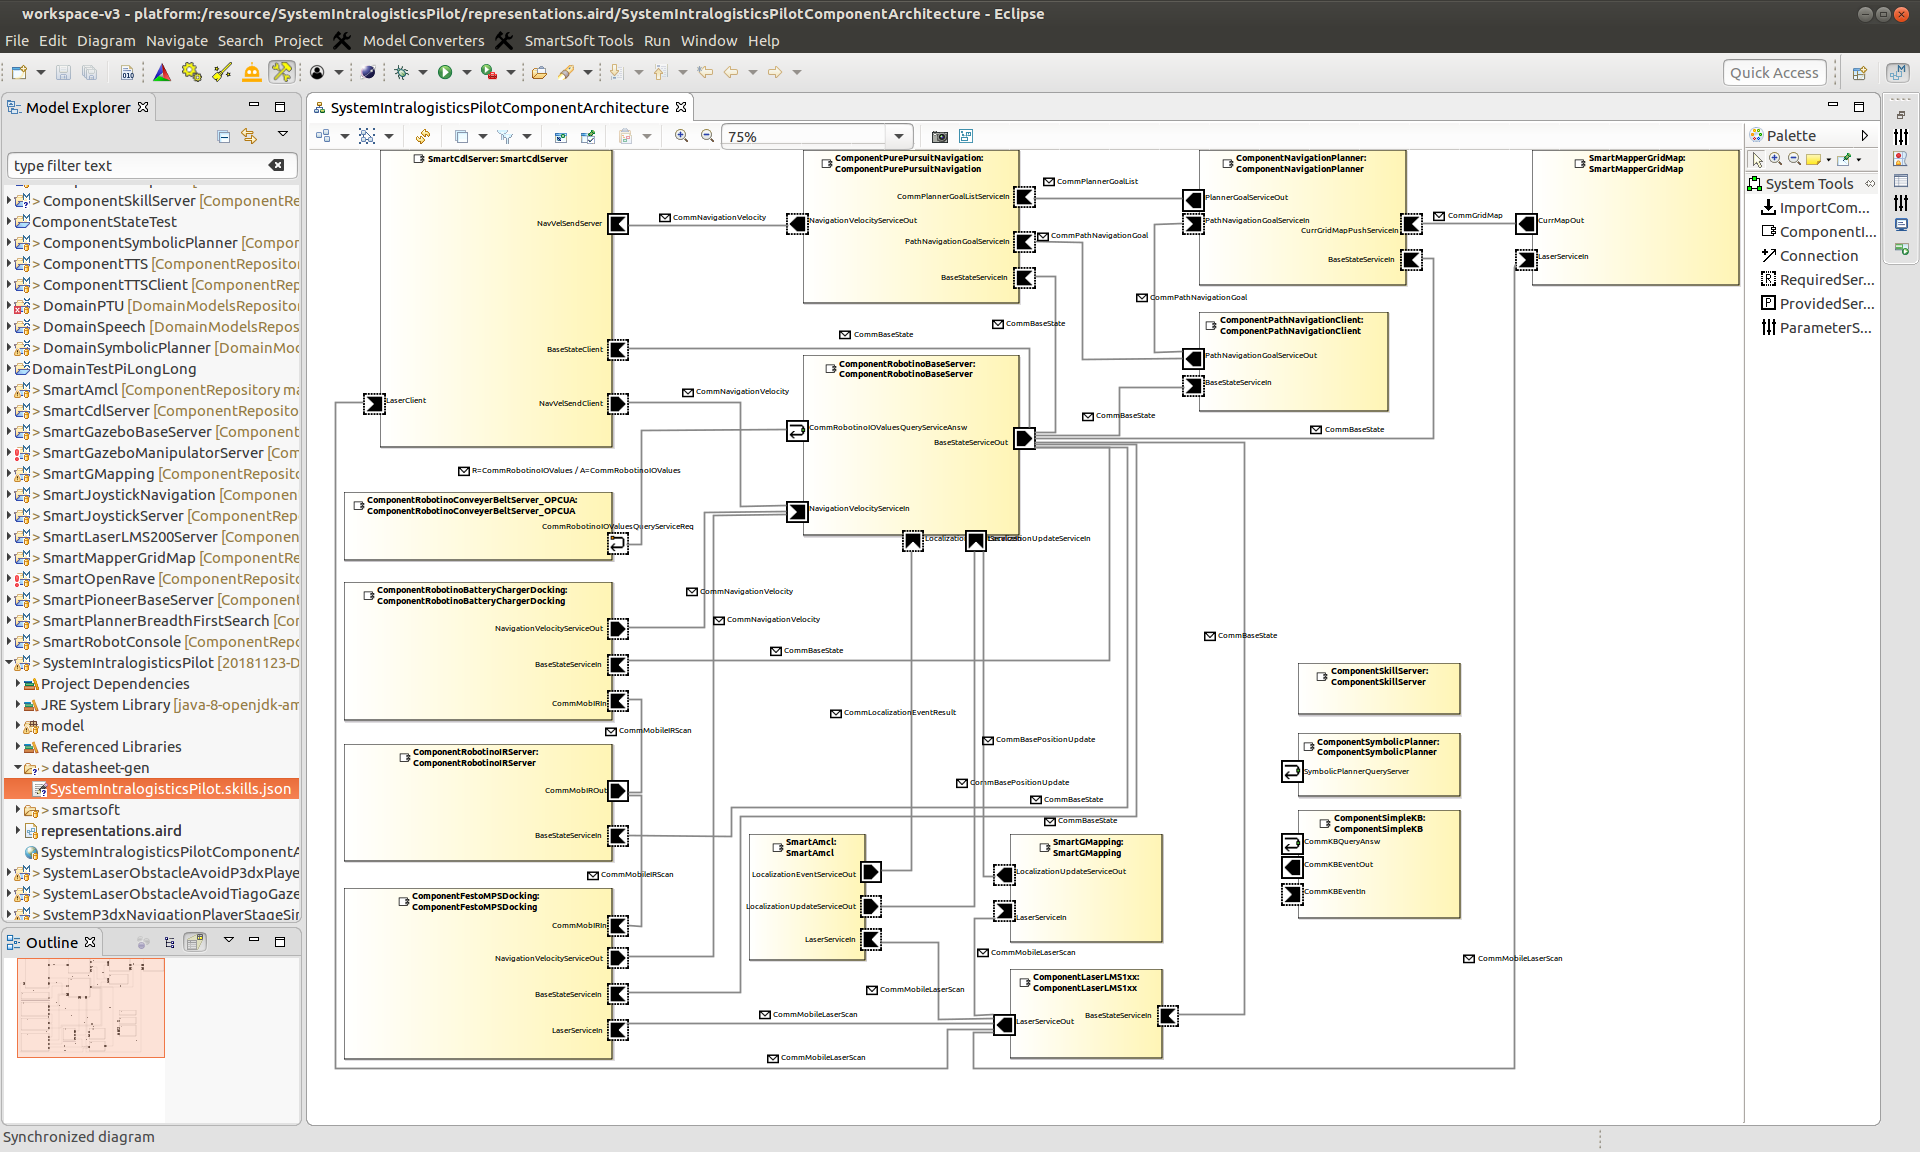Open the 75% zoom level dropdown
1920x1152 pixels.
tap(898, 136)
